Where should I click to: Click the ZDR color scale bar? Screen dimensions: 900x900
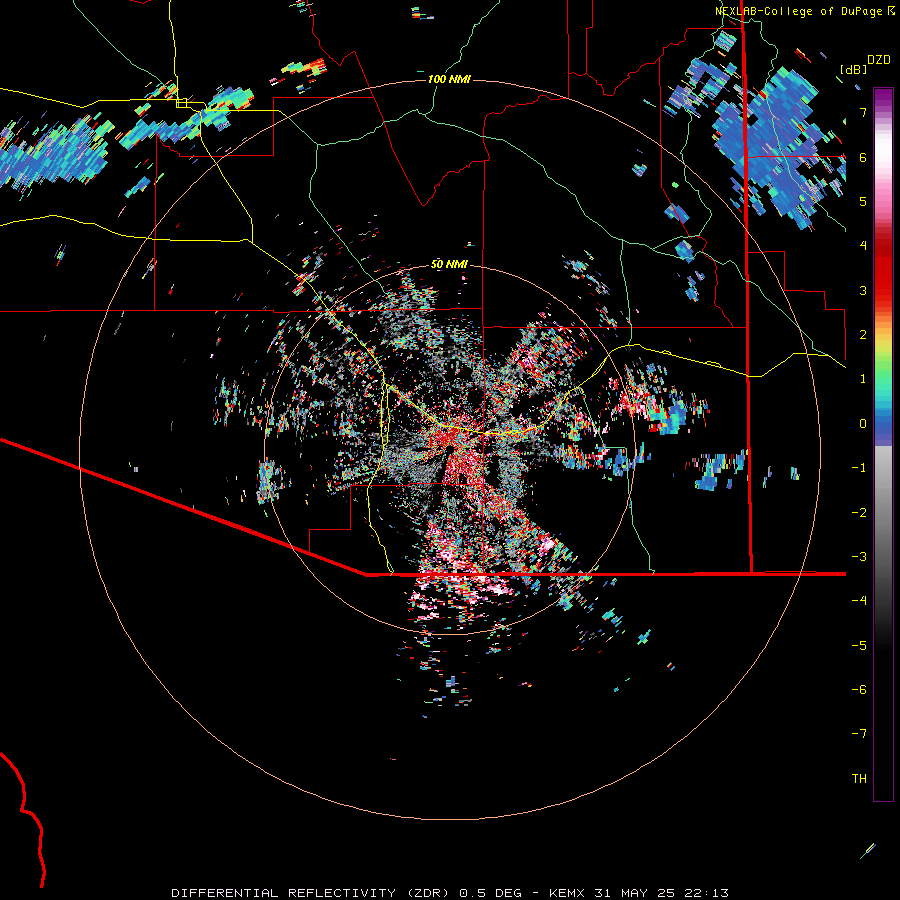tap(883, 444)
